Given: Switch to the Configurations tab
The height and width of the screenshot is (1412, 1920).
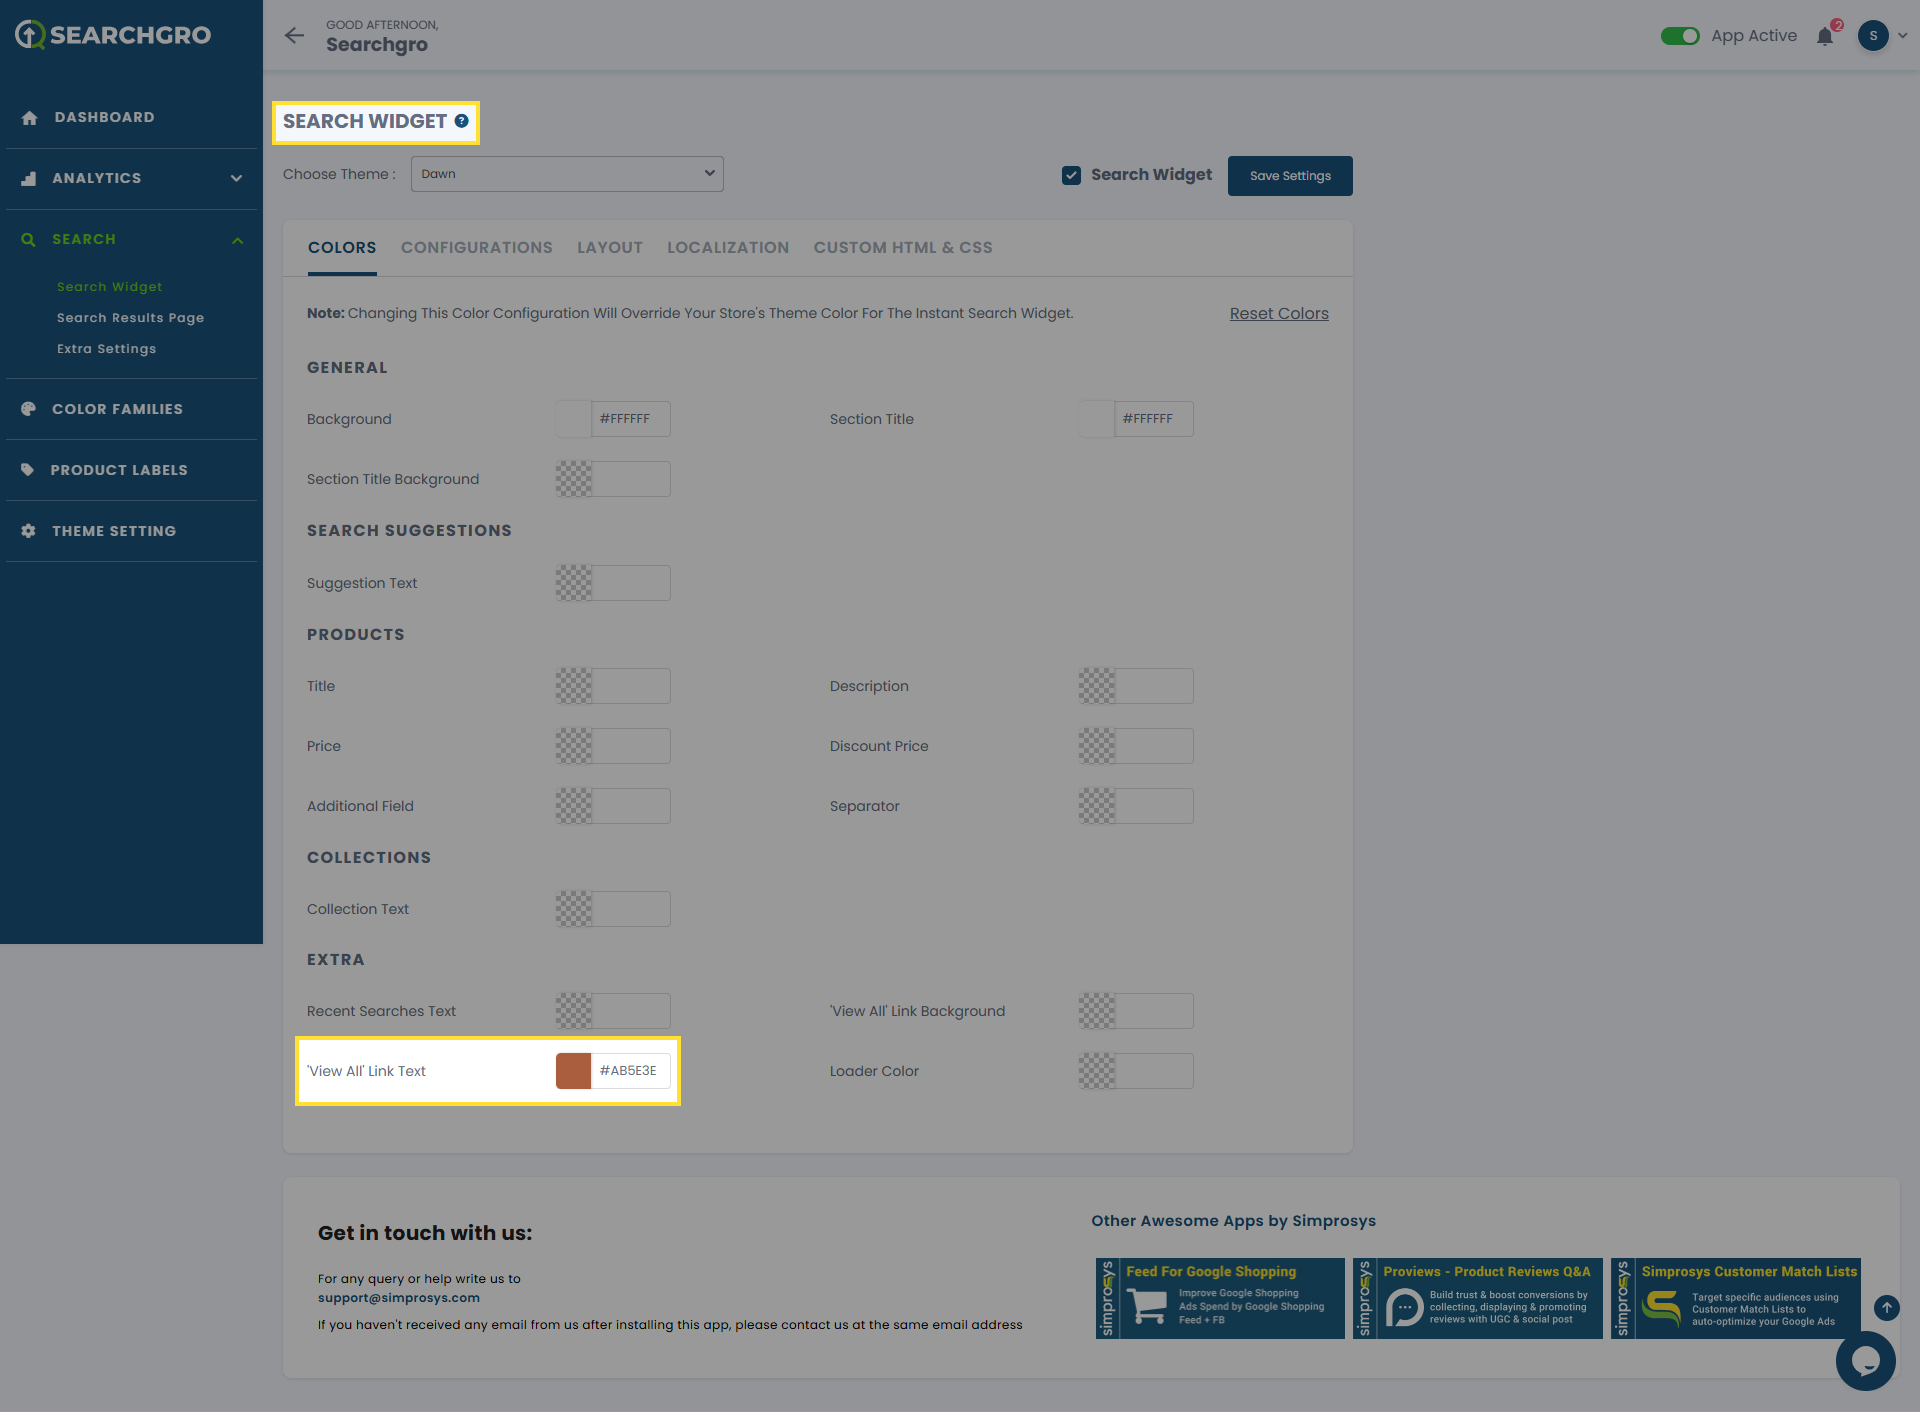Looking at the screenshot, I should coord(476,248).
